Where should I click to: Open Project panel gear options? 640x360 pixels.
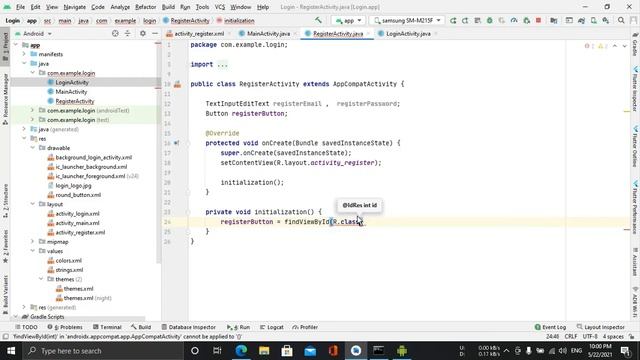pyautogui.click(x=142, y=33)
